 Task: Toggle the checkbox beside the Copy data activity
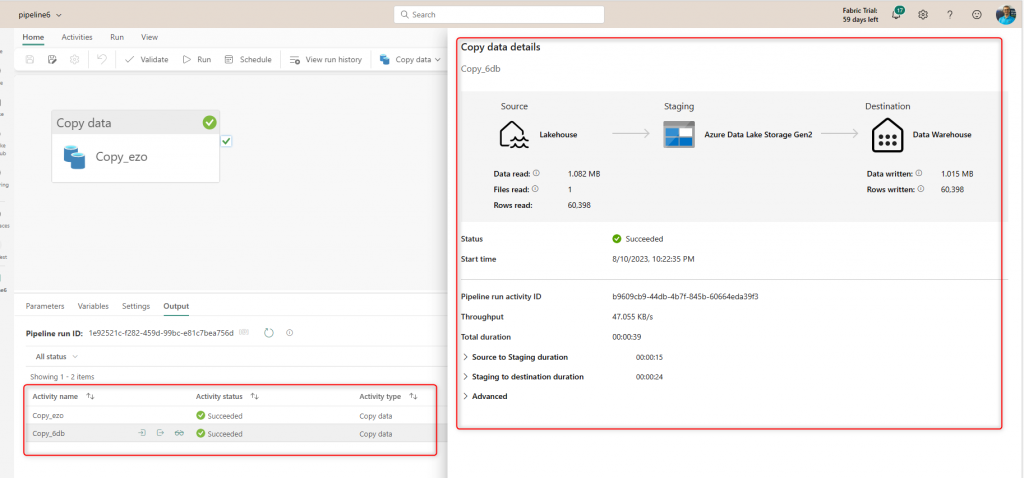[x=227, y=142]
